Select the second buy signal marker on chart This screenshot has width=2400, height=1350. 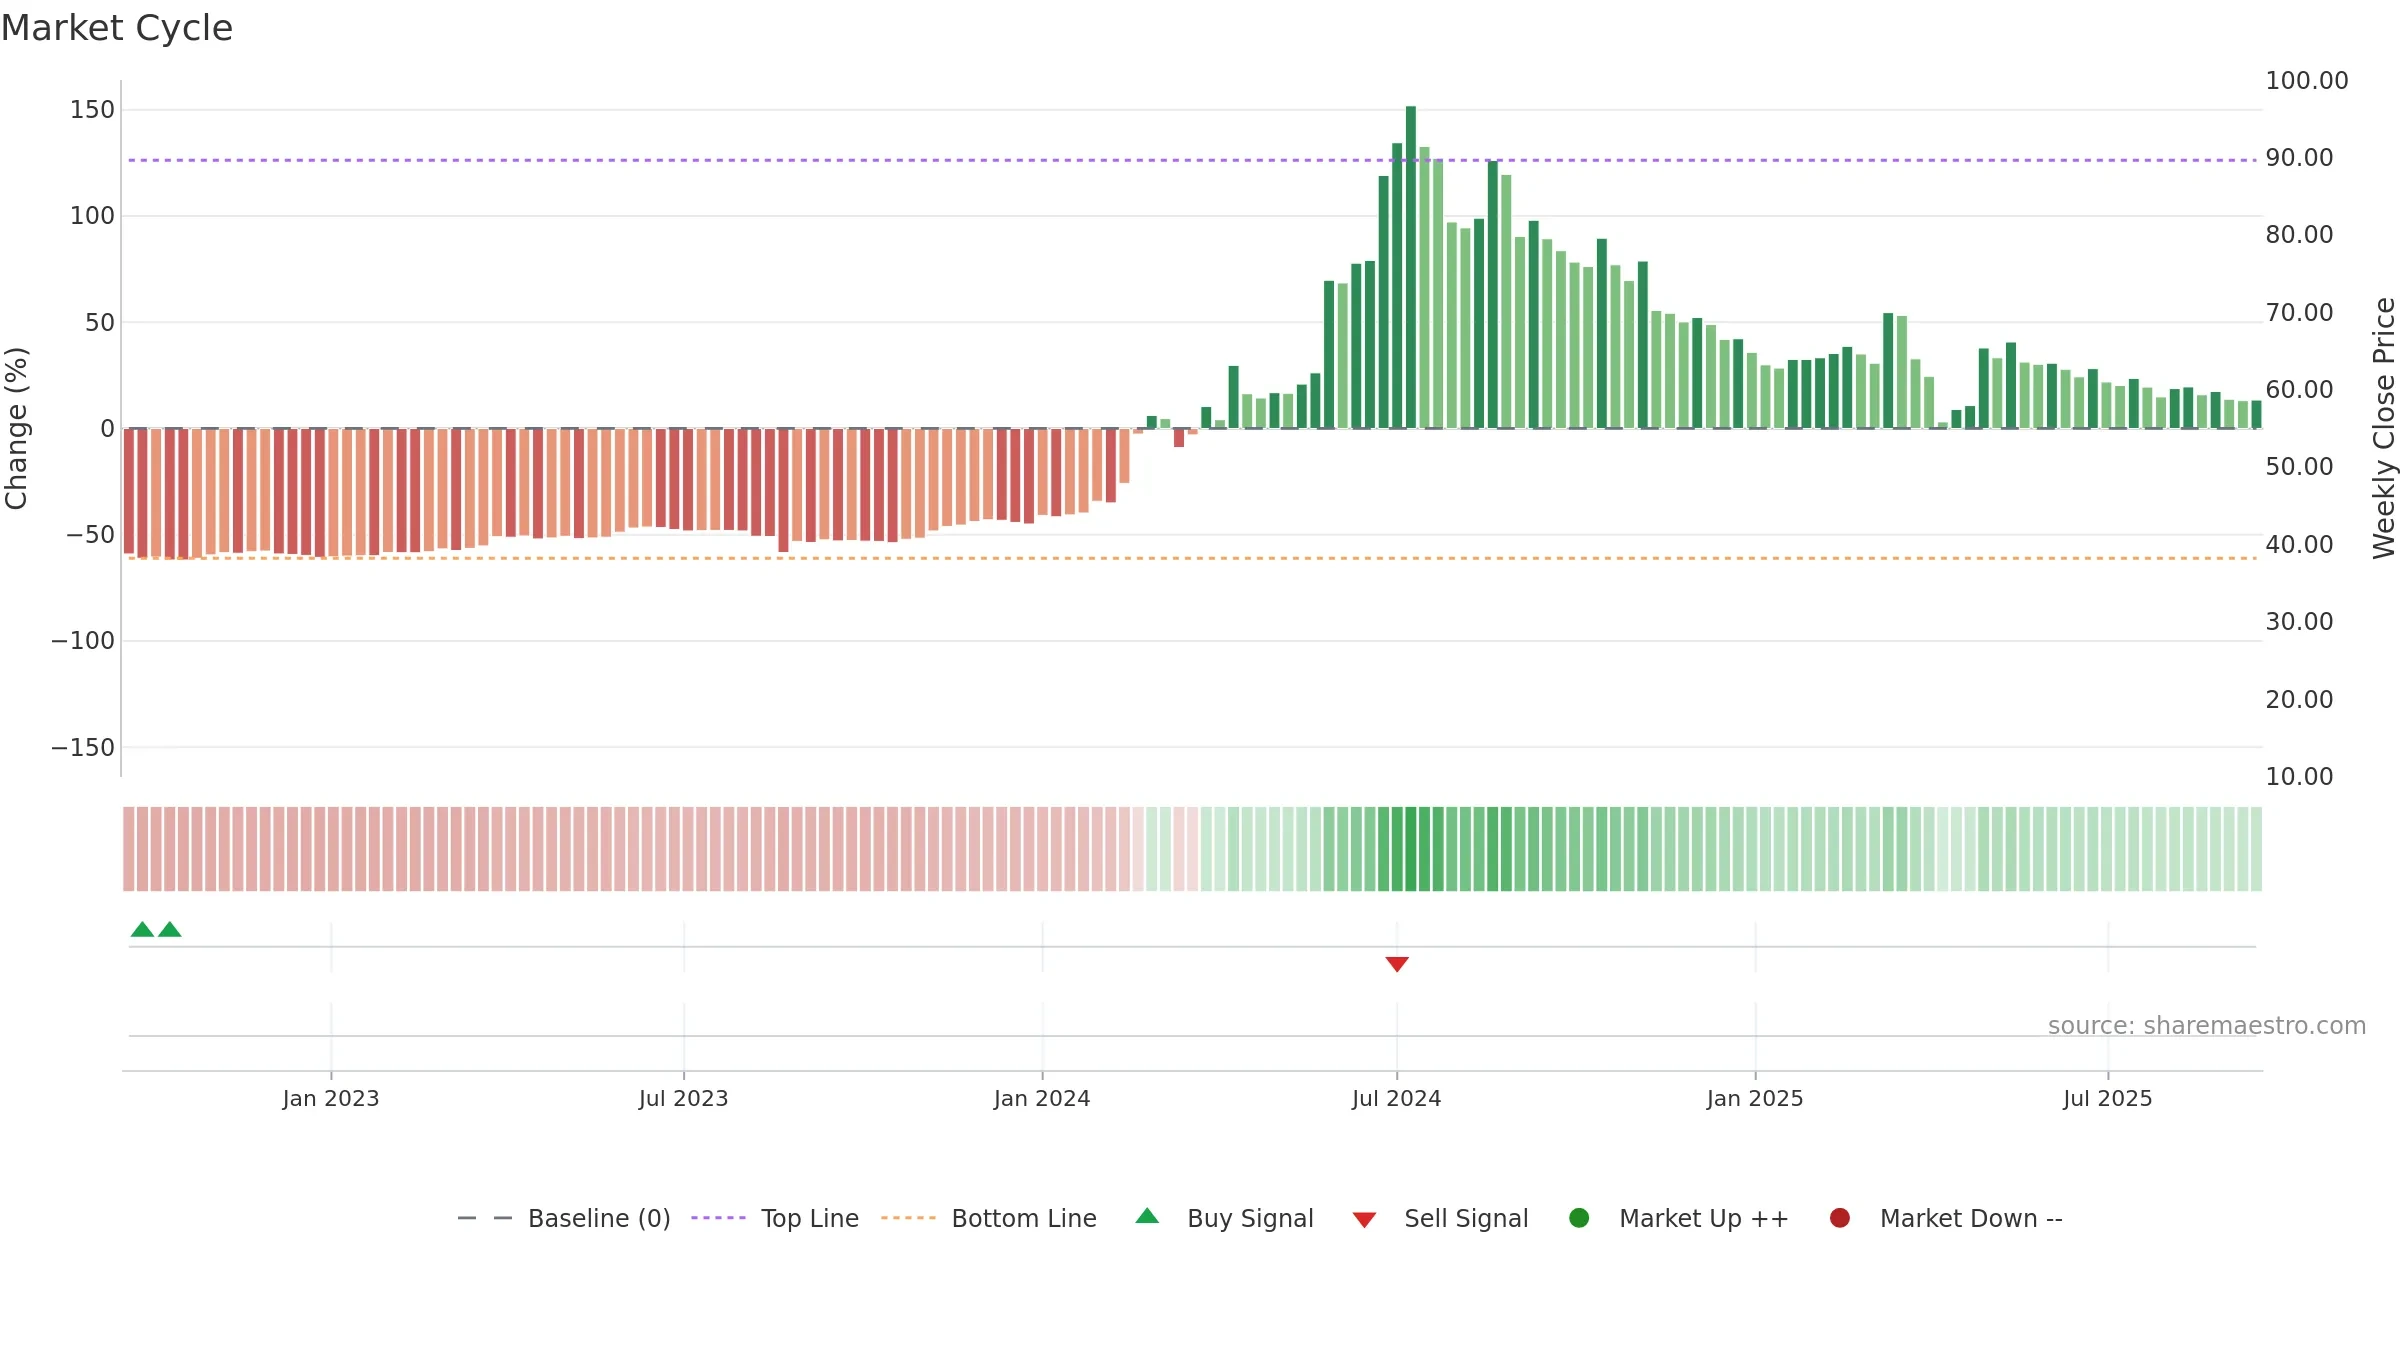[x=170, y=930]
